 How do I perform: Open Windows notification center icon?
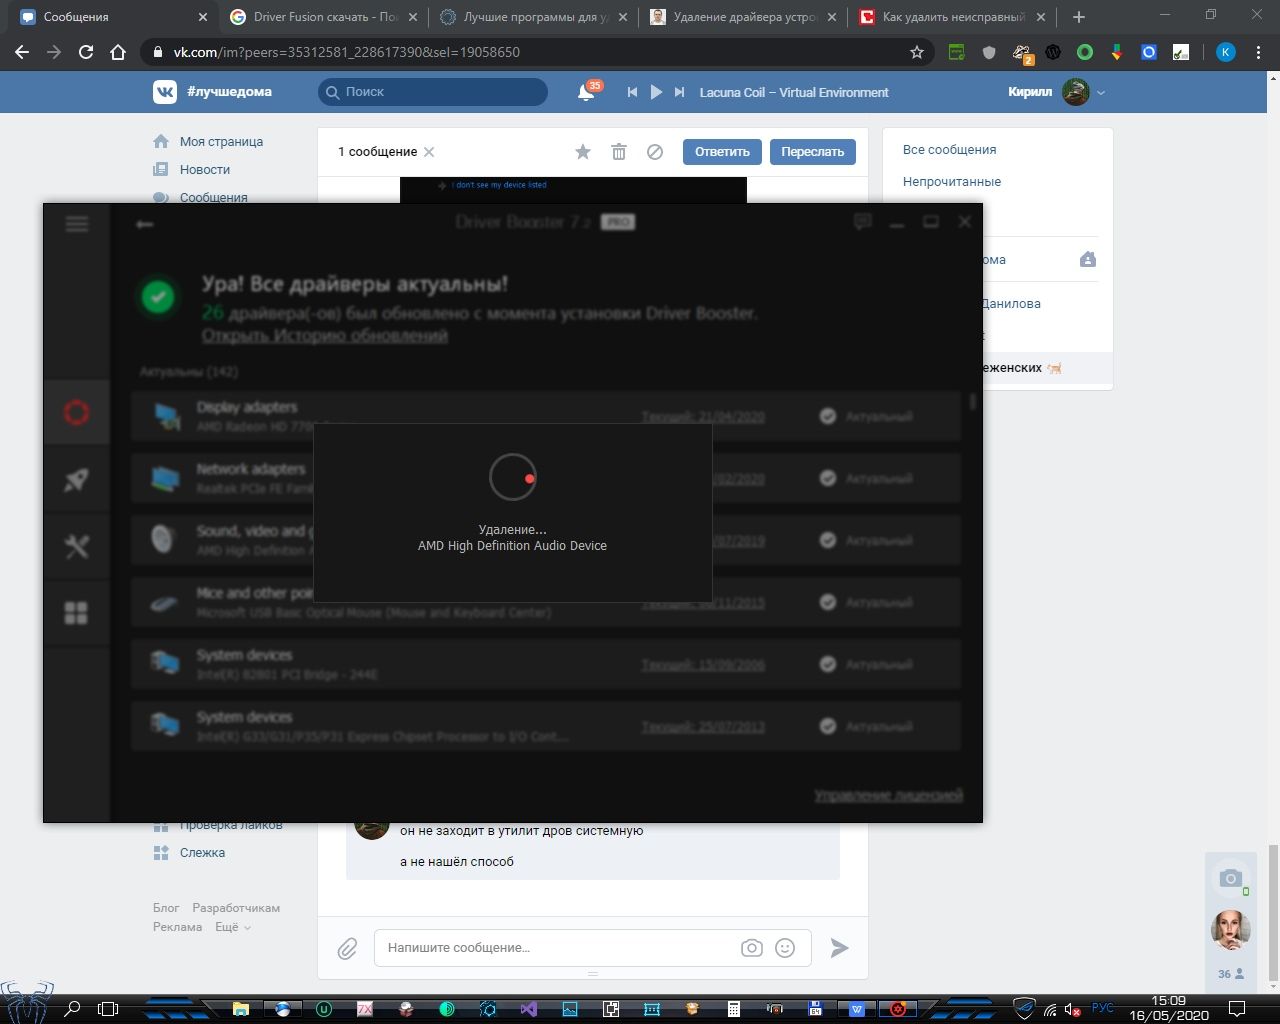(1237, 1008)
